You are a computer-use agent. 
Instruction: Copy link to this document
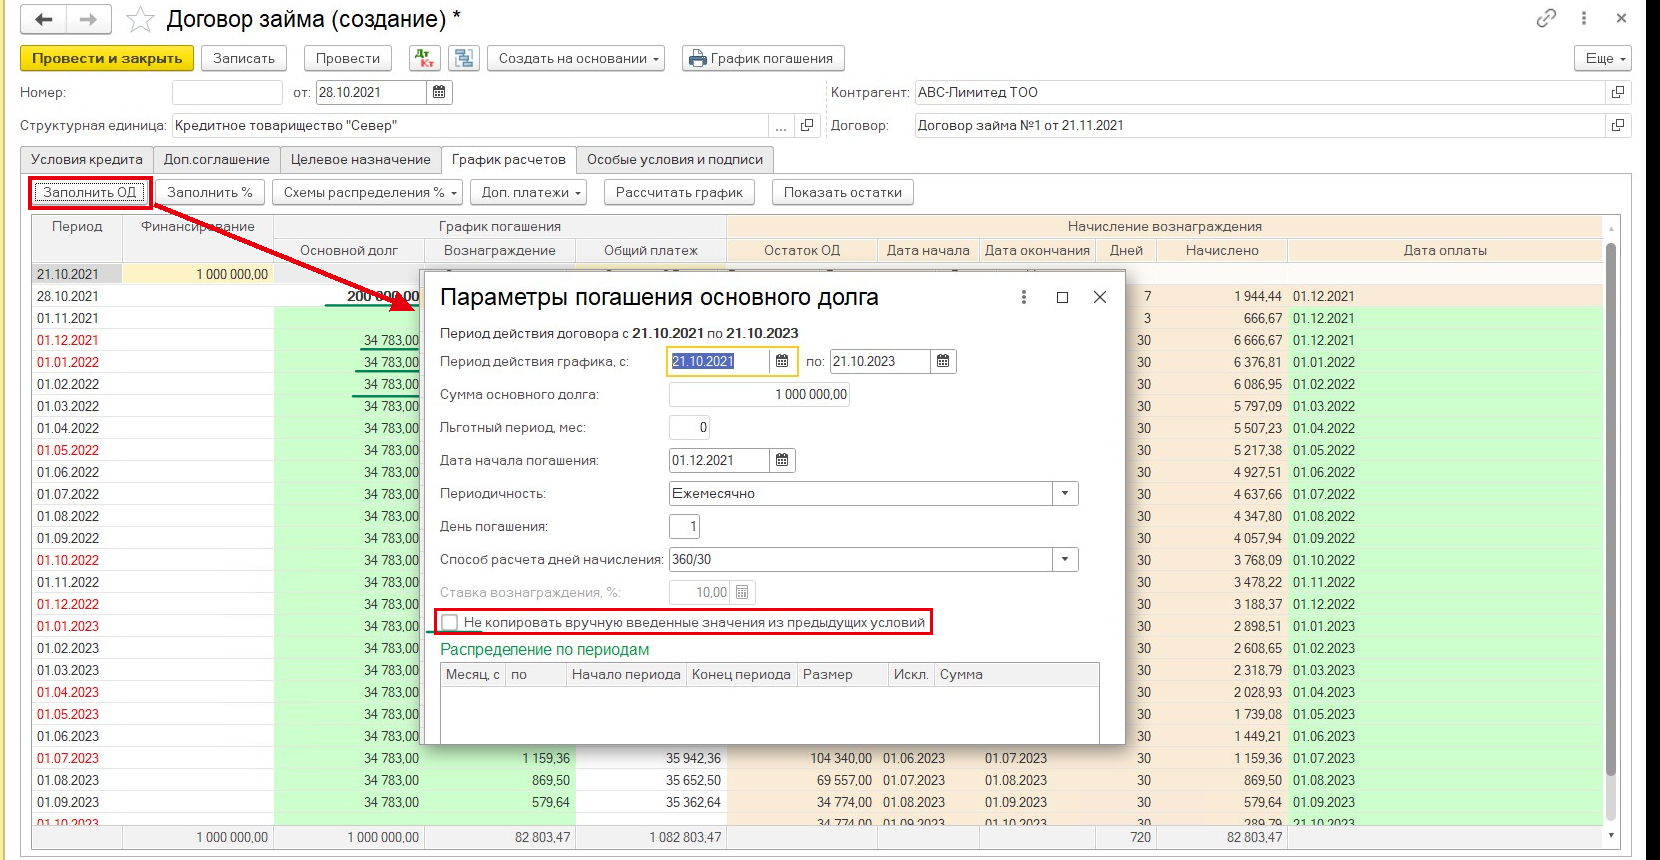[x=1546, y=18]
